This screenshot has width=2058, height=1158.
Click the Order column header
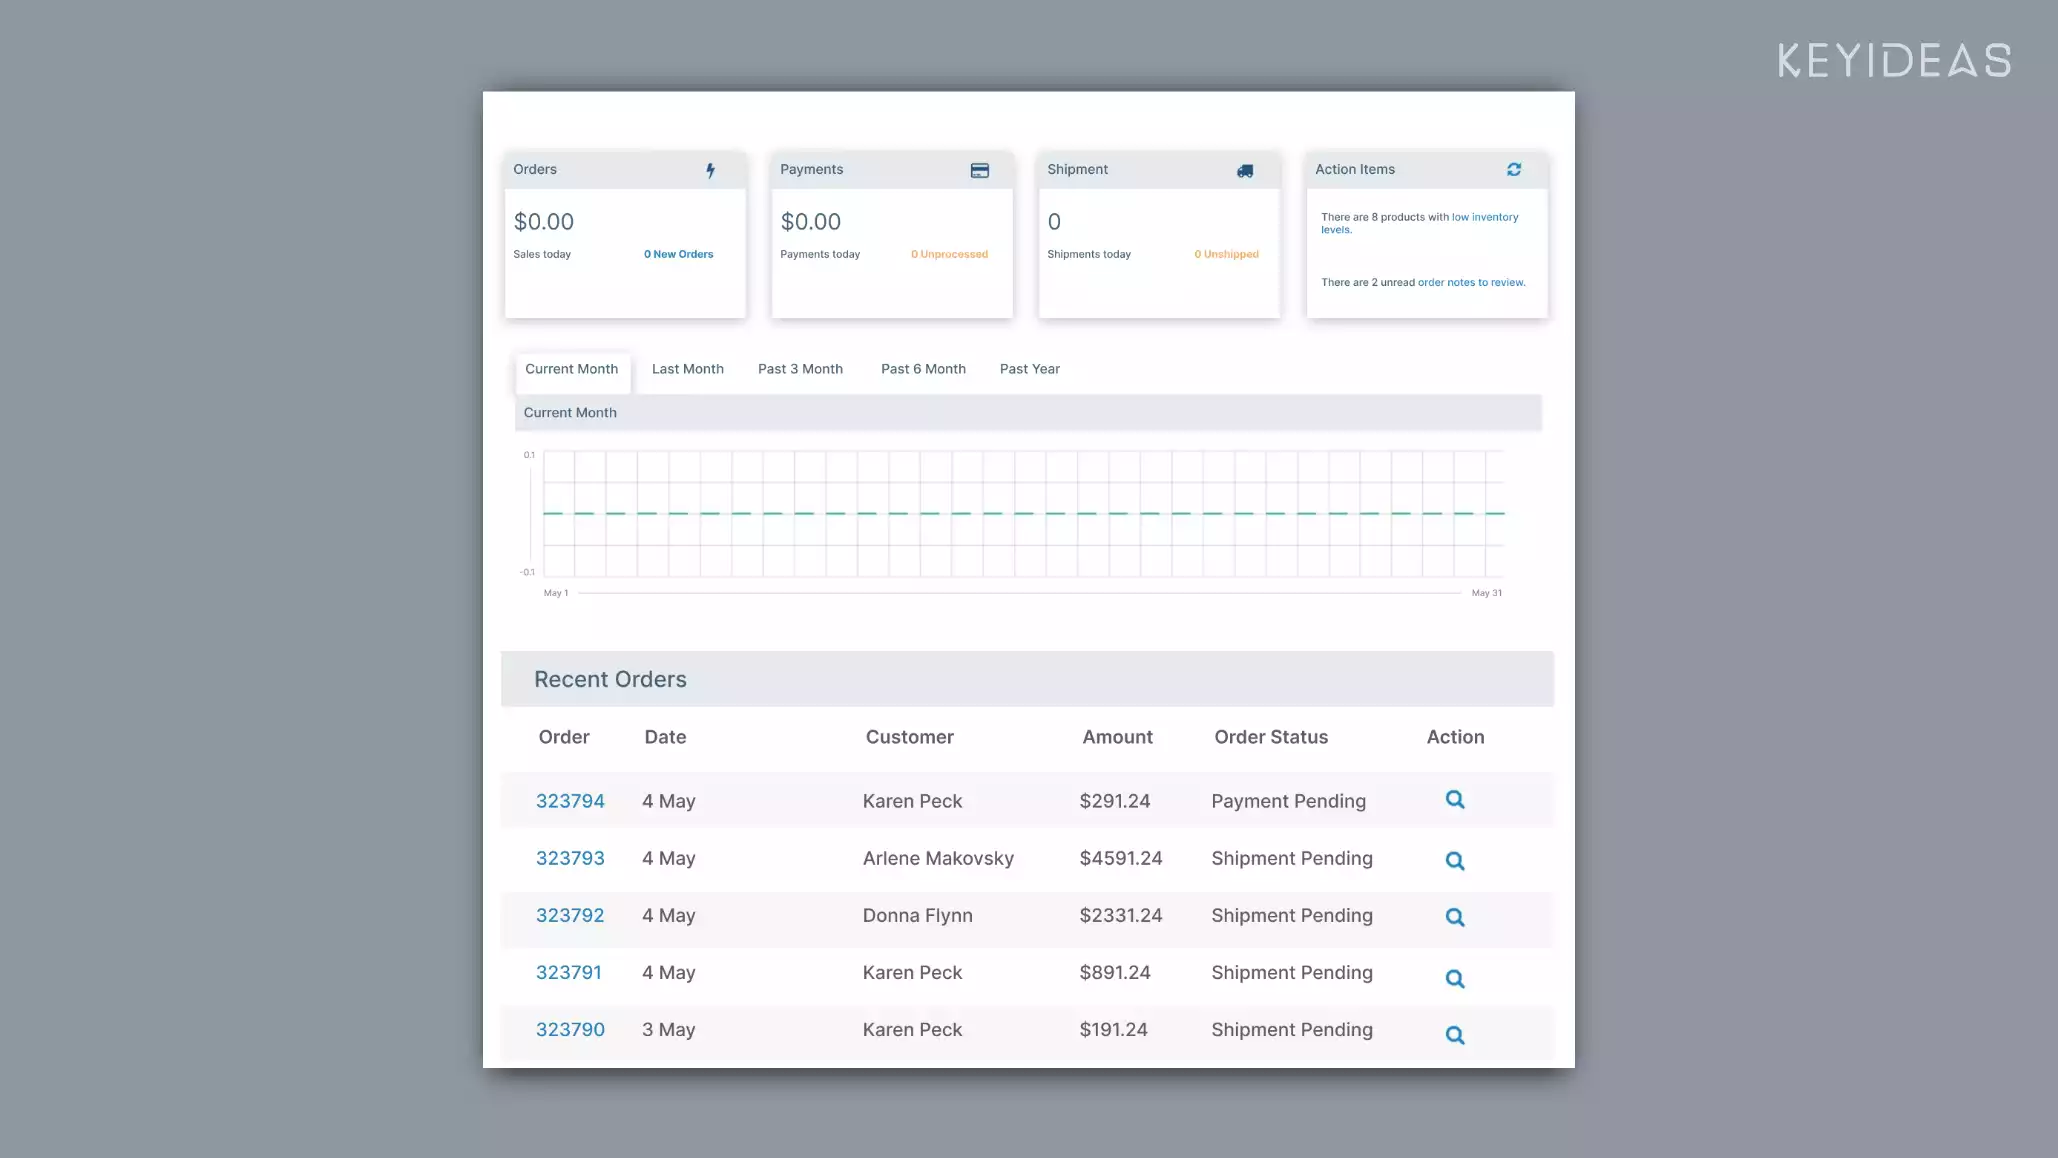click(x=564, y=737)
